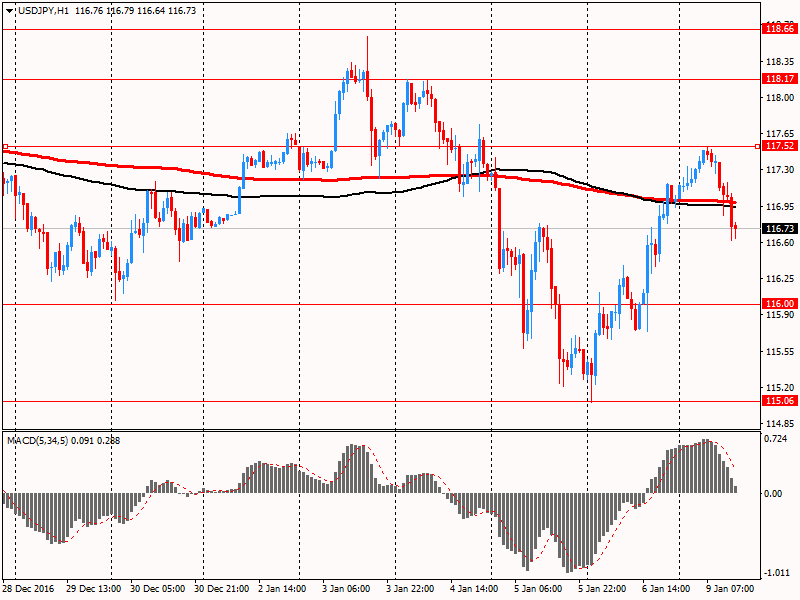Viewport: 800px width, 600px height.
Task: Click the 30 Dec 21:00 time label
Action: (x=222, y=588)
